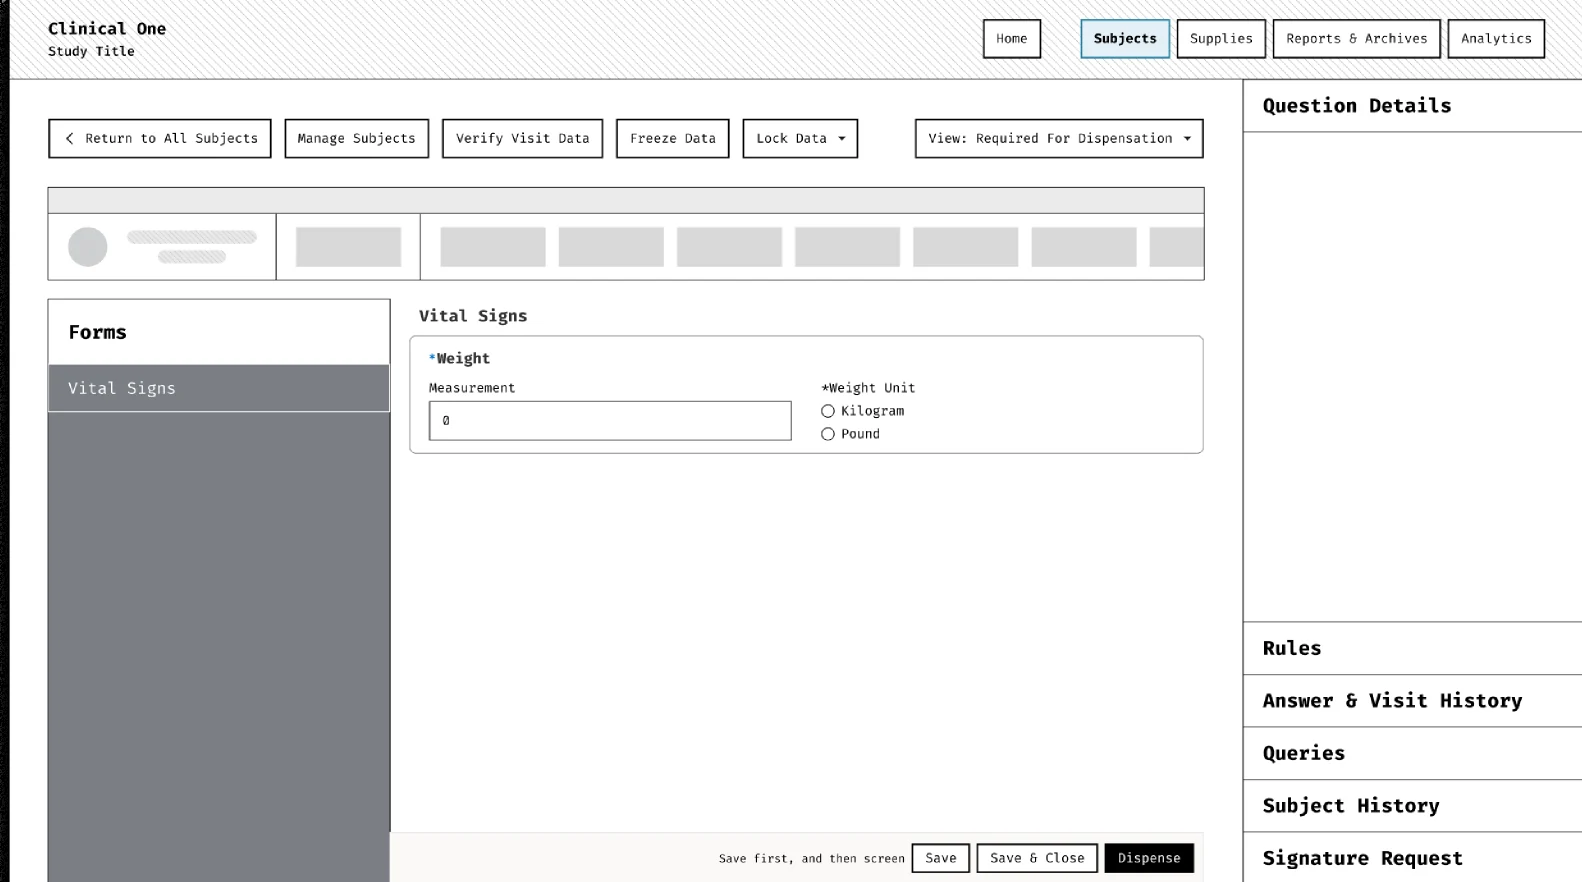Click the Freeze Data button
The width and height of the screenshot is (1582, 882).
(673, 139)
